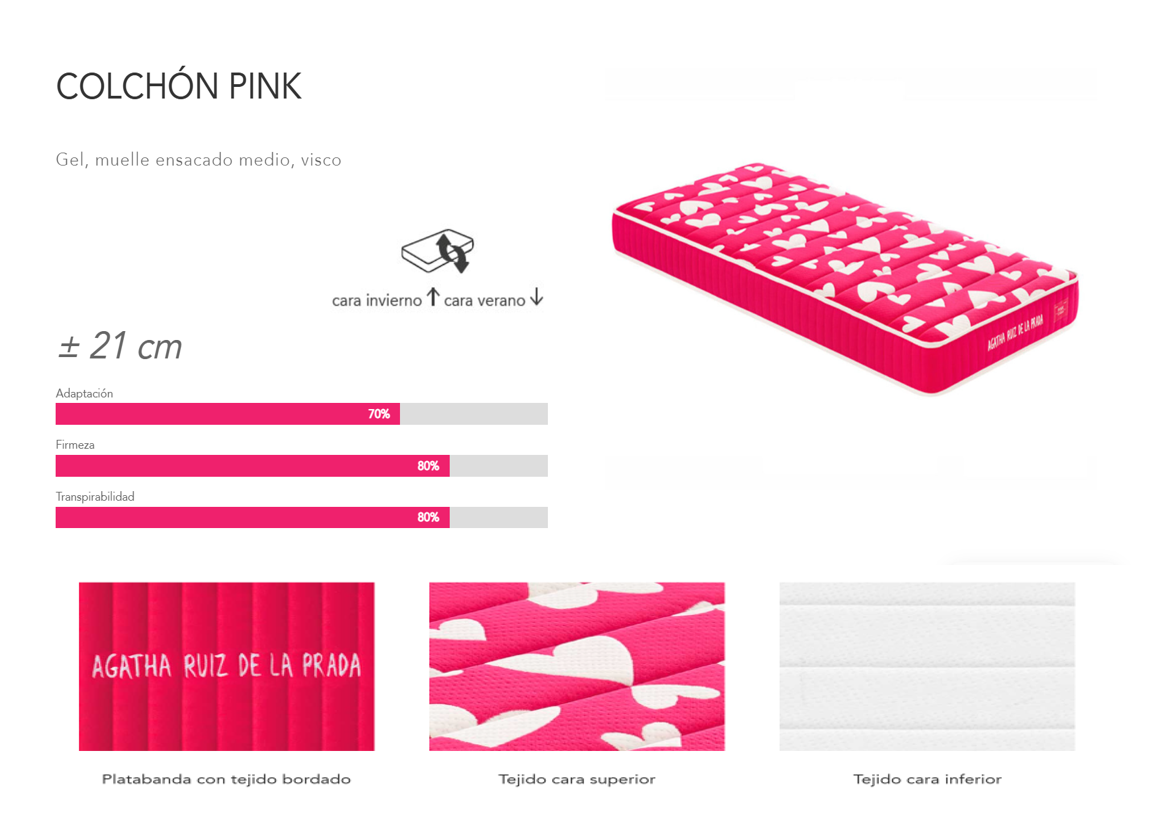This screenshot has height=813, width=1162.
Task: Click the Transpirabilidad 80% progress bar
Action: click(x=302, y=517)
